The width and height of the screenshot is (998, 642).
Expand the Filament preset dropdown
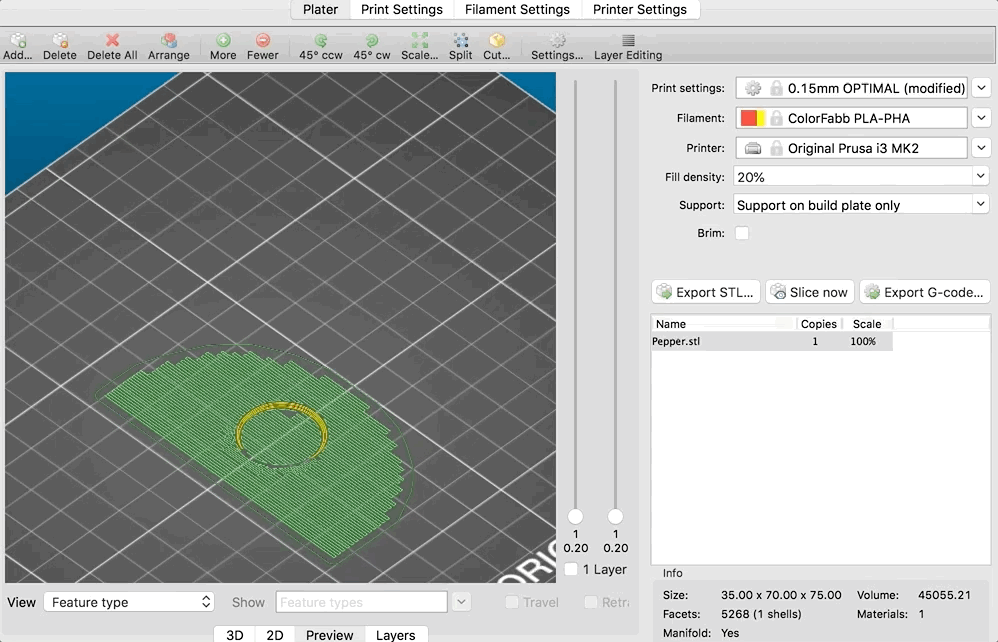[x=981, y=118]
